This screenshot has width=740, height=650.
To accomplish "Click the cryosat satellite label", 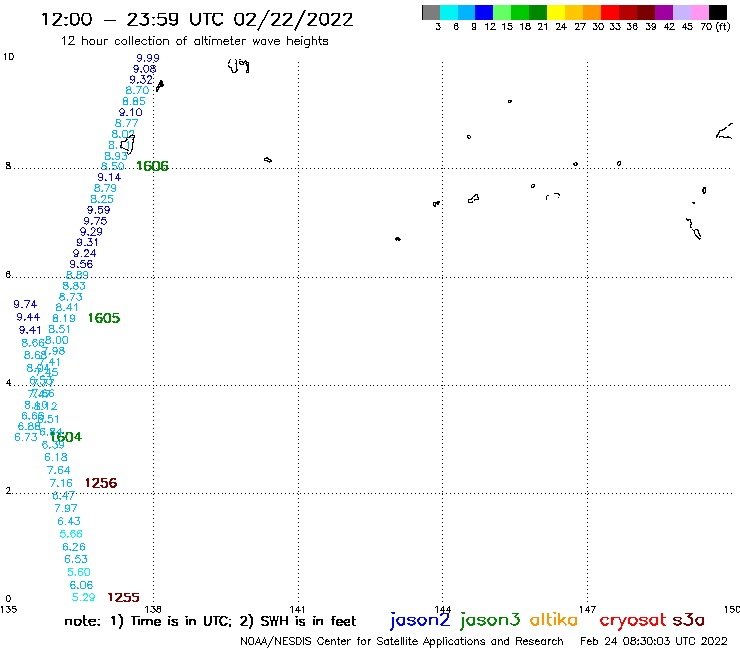I will point(632,620).
